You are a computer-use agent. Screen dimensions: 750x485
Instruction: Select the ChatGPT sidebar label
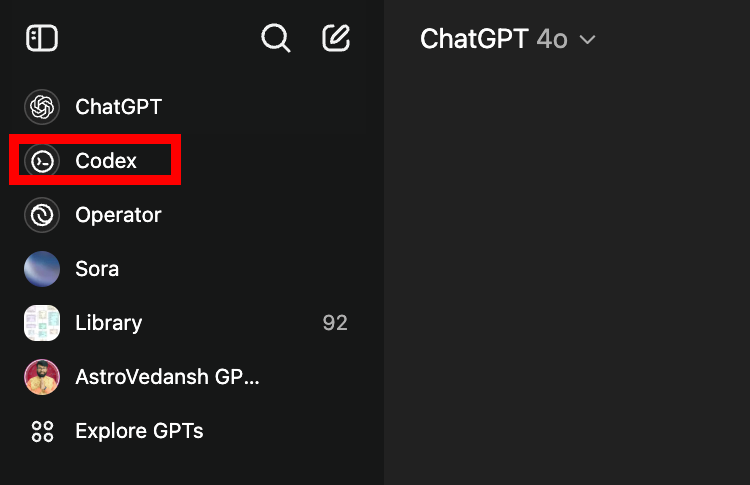pos(118,107)
